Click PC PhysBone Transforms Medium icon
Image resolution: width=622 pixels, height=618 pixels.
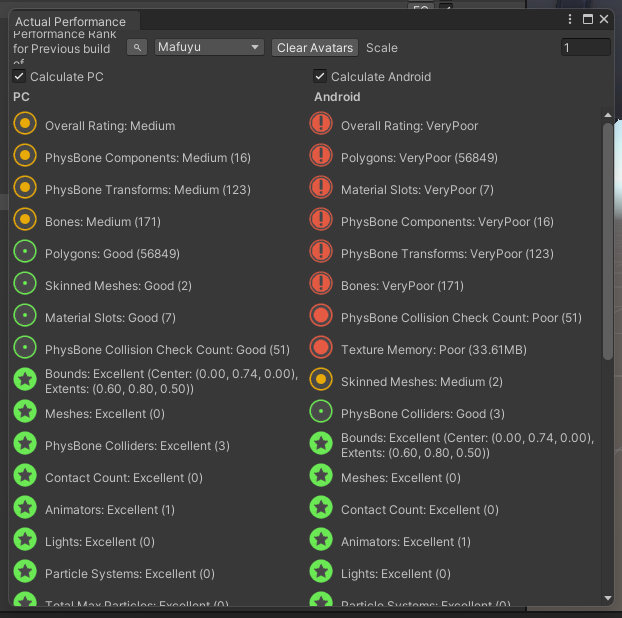coord(25,187)
